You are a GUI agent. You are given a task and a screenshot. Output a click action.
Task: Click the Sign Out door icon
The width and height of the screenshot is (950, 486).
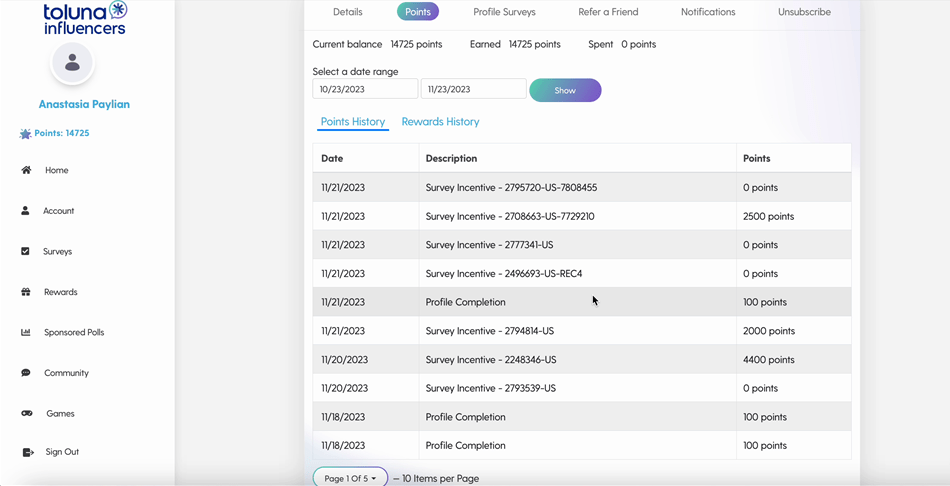28,452
